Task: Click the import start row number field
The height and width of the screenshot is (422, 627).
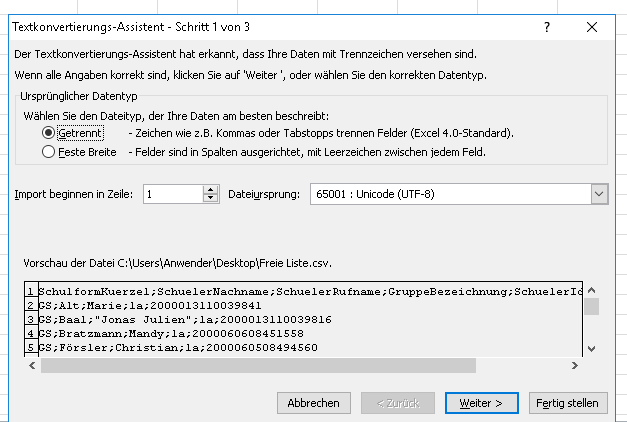Action: [172, 194]
